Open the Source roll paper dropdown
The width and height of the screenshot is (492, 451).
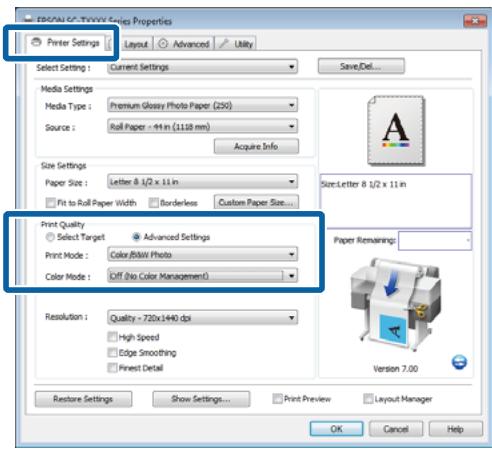click(x=202, y=127)
